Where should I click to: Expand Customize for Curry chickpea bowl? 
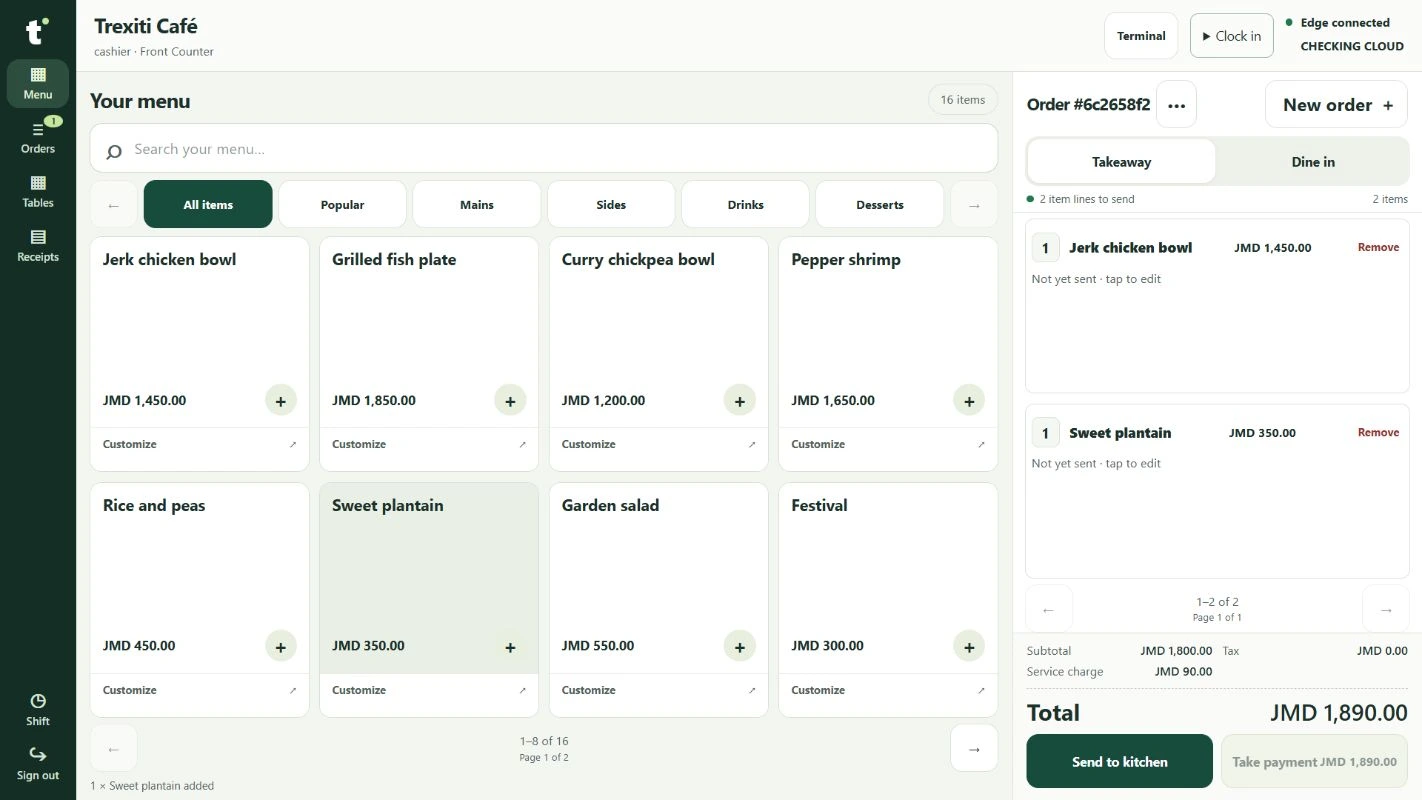[659, 444]
